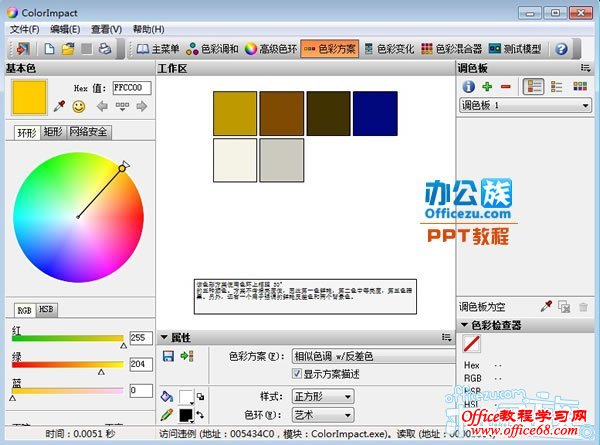Collapse the color inspector section
The height and width of the screenshot is (445, 600).
[x=464, y=325]
